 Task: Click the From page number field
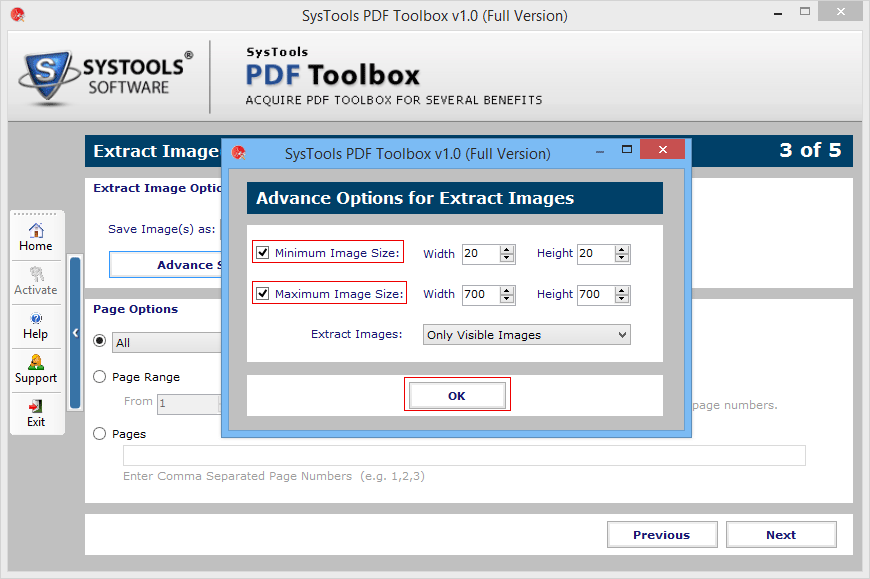tap(189, 403)
